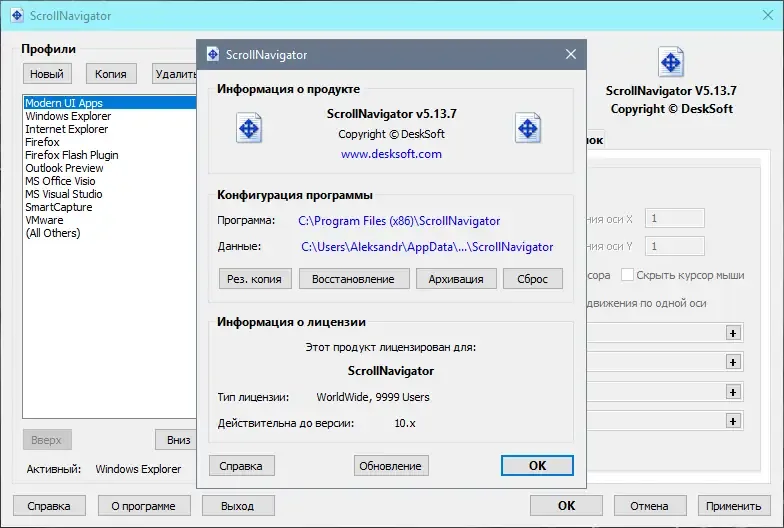Viewport: 784px width, 528px height.
Task: Click the fourth plus button in main window
Action: click(x=733, y=421)
